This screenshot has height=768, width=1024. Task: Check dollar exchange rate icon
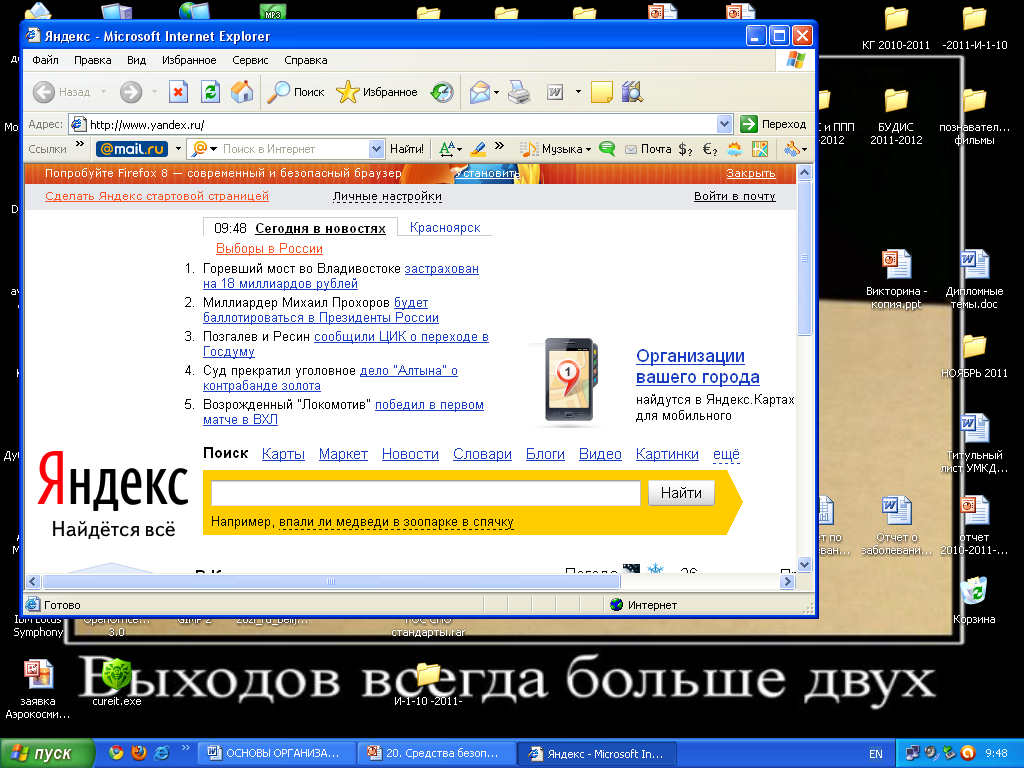click(685, 150)
